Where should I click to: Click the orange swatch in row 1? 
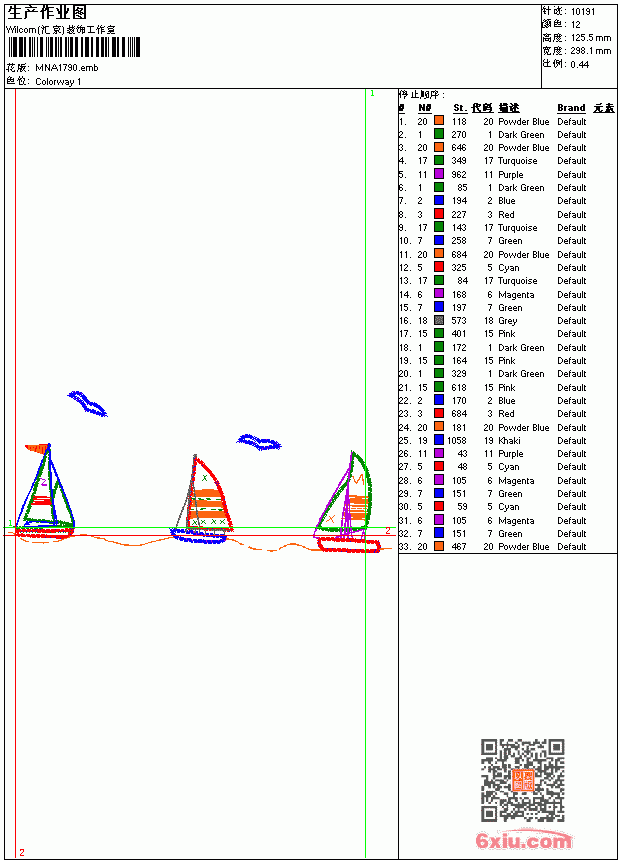pyautogui.click(x=439, y=121)
